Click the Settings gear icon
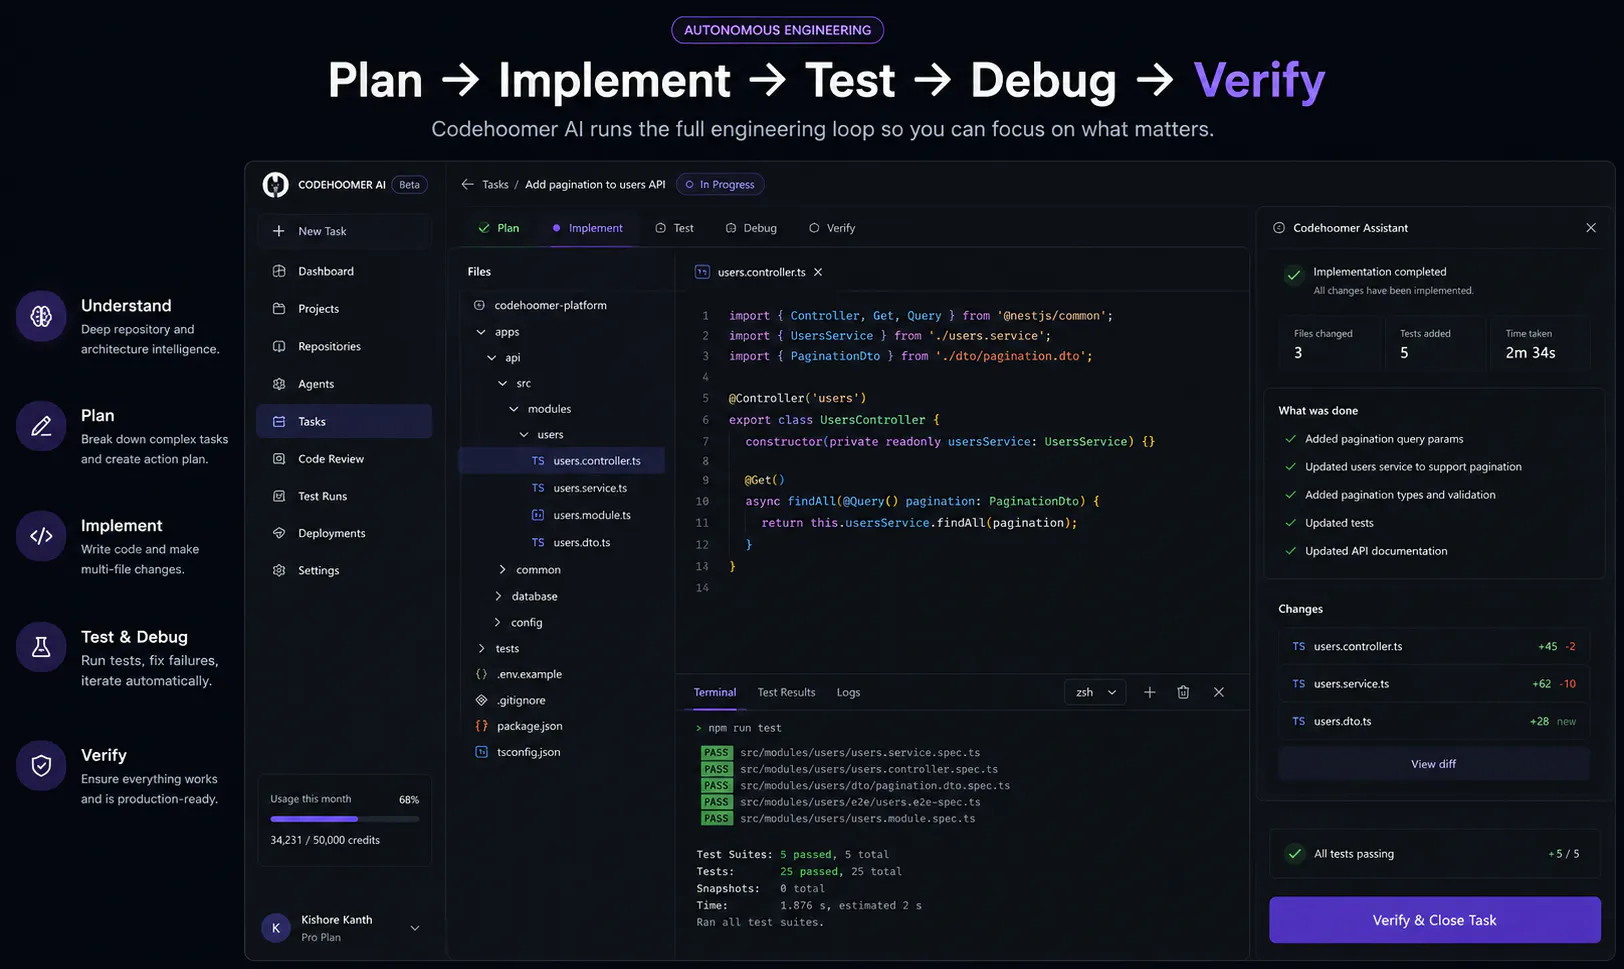Viewport: 1624px width, 969px height. click(279, 570)
